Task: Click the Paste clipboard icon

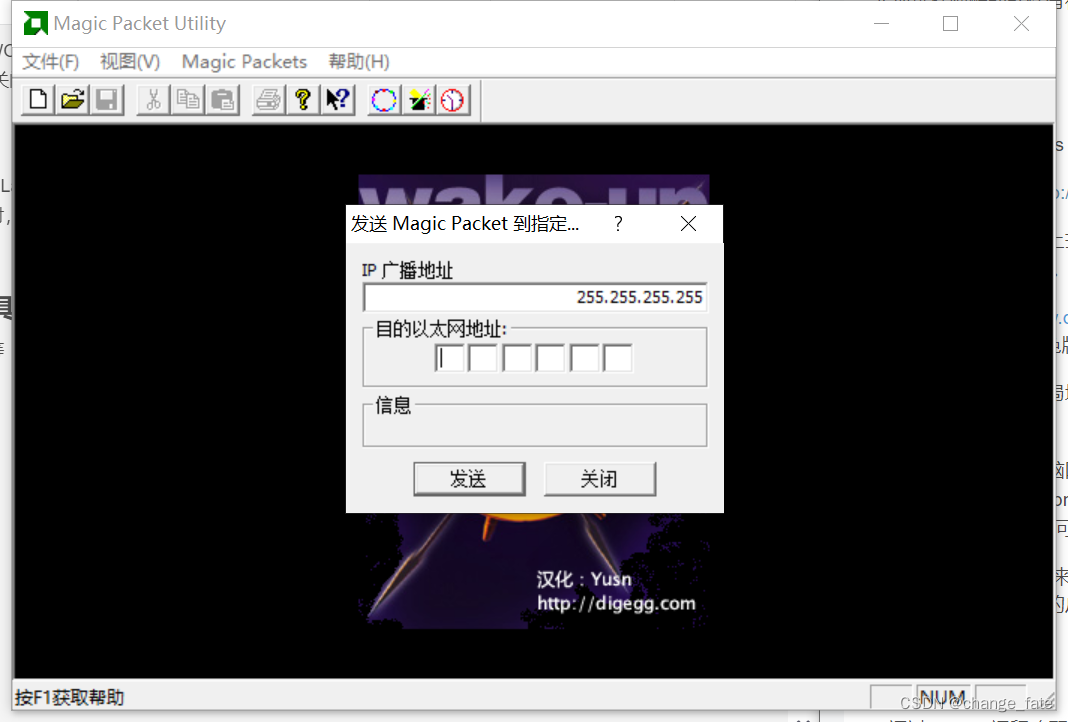Action: click(222, 99)
